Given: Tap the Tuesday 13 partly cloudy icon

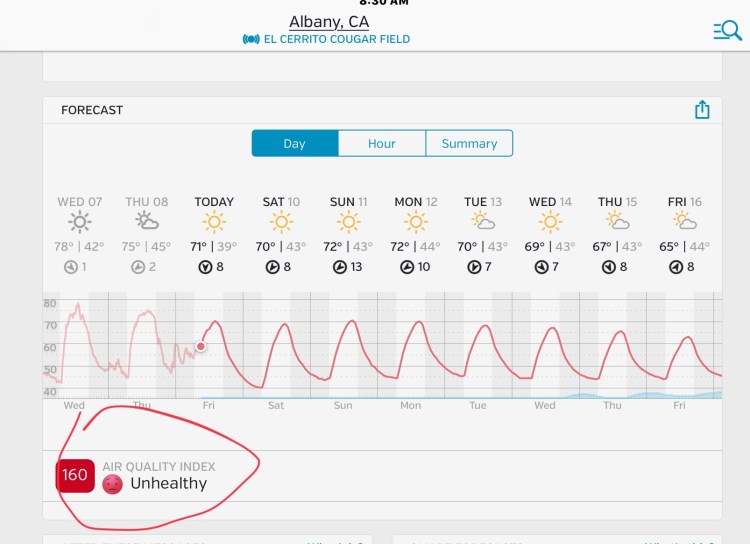Looking at the screenshot, I should click(x=483, y=222).
